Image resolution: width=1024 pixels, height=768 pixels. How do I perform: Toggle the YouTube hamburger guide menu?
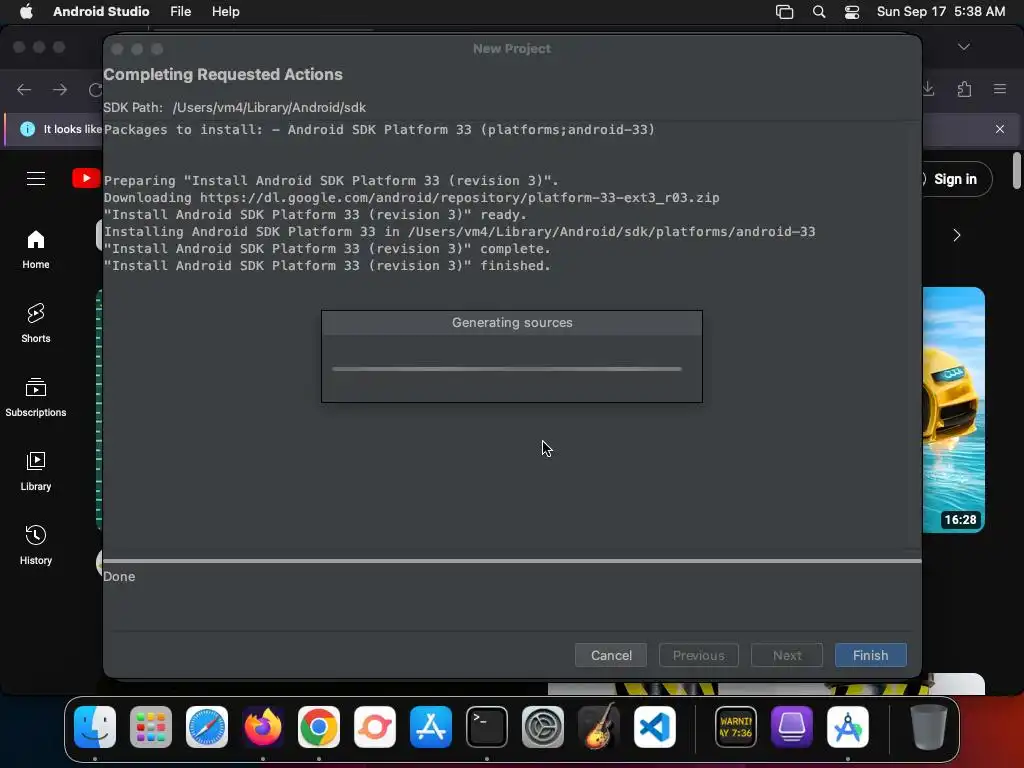coord(36,178)
